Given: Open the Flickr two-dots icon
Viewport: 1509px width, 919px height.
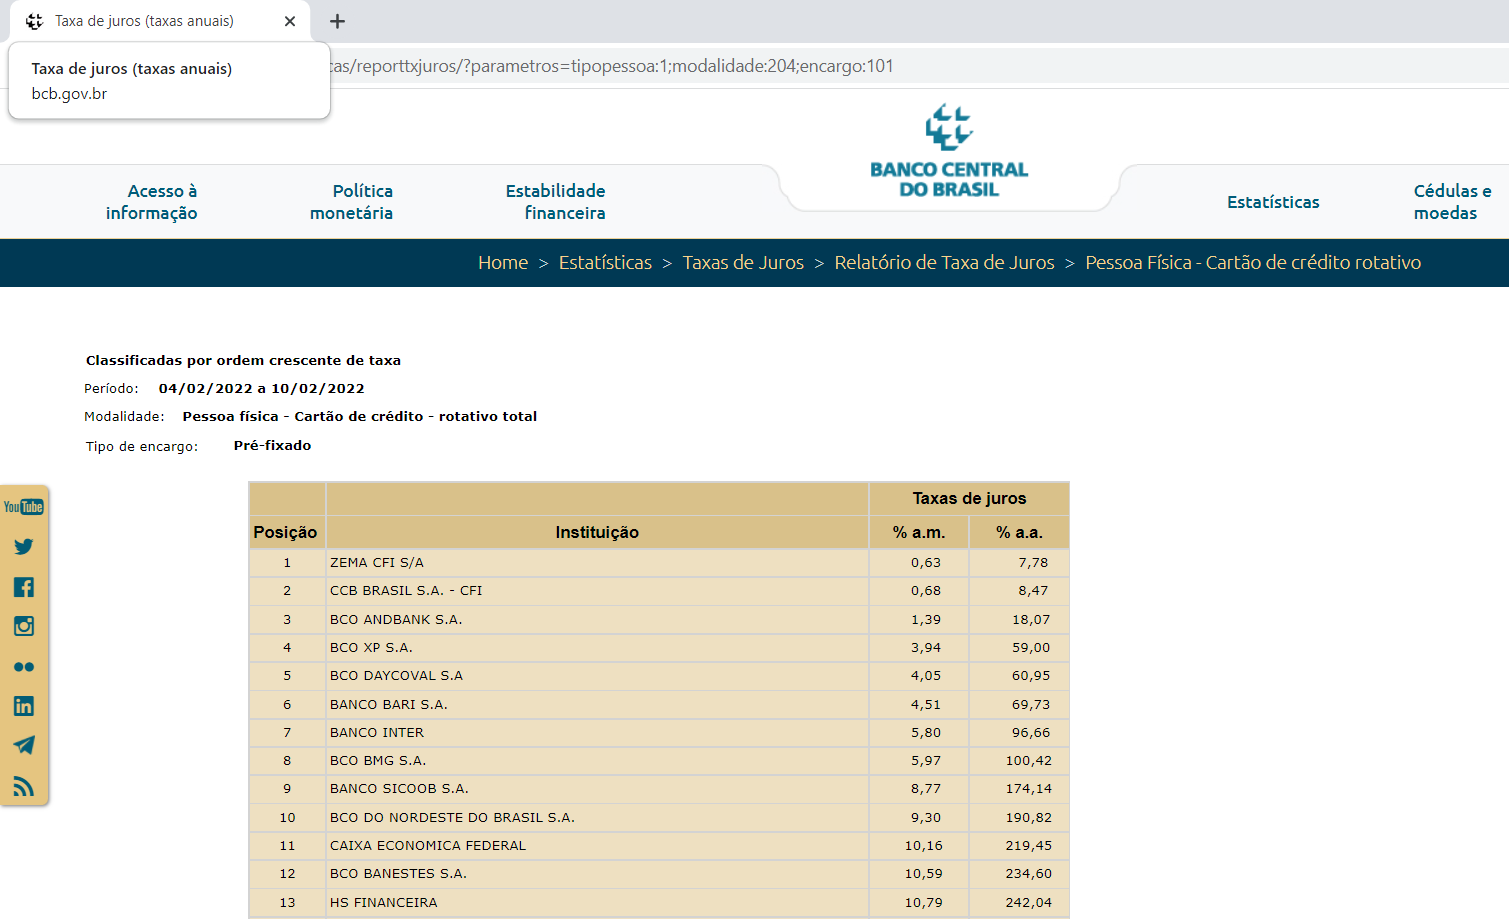Looking at the screenshot, I should 23,667.
